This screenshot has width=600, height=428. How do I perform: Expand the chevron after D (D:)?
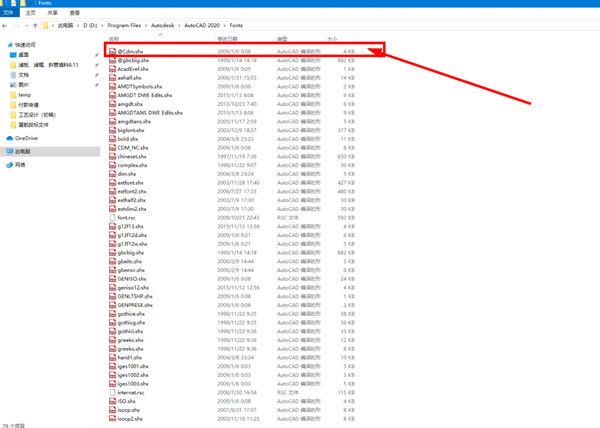point(103,26)
